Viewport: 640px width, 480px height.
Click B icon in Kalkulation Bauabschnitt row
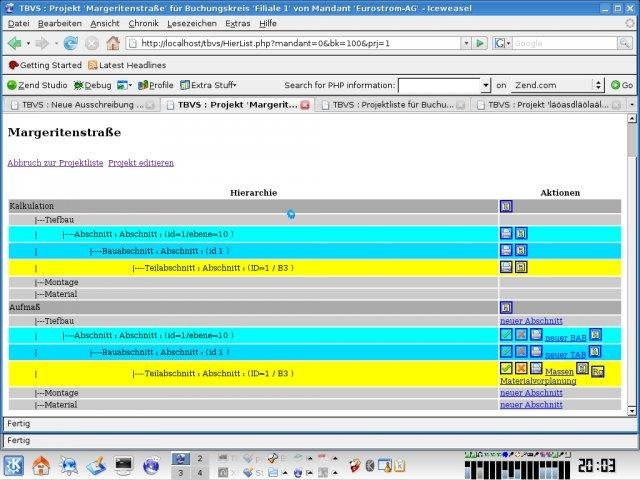pos(521,250)
